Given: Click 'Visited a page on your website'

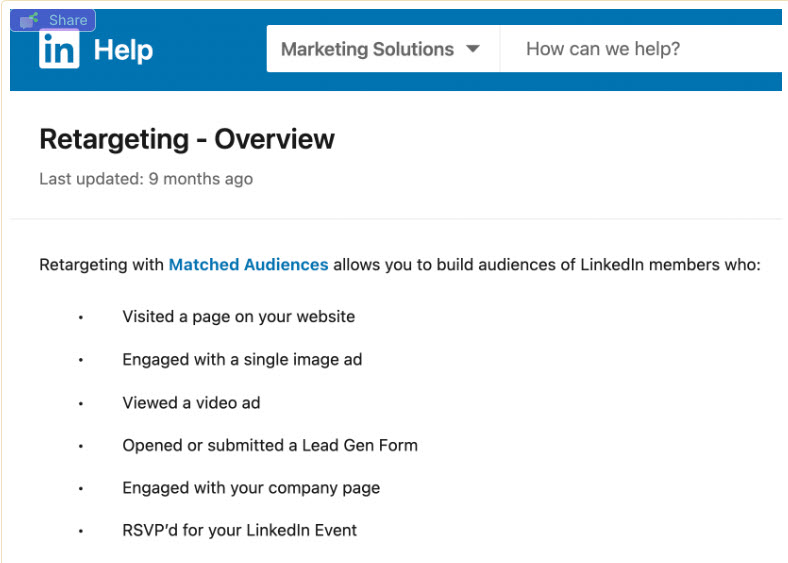Looking at the screenshot, I should 239,317.
